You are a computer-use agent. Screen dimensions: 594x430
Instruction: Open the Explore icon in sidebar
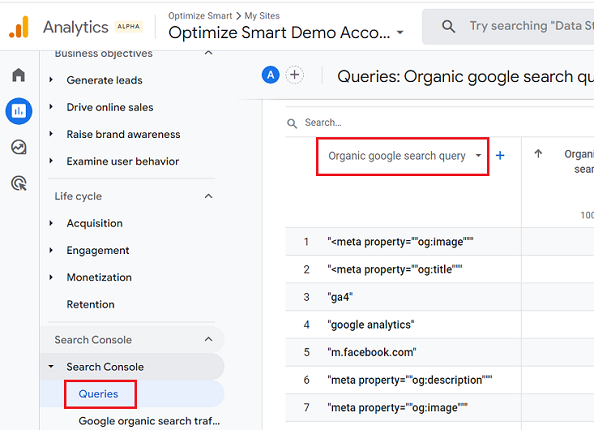(x=19, y=147)
